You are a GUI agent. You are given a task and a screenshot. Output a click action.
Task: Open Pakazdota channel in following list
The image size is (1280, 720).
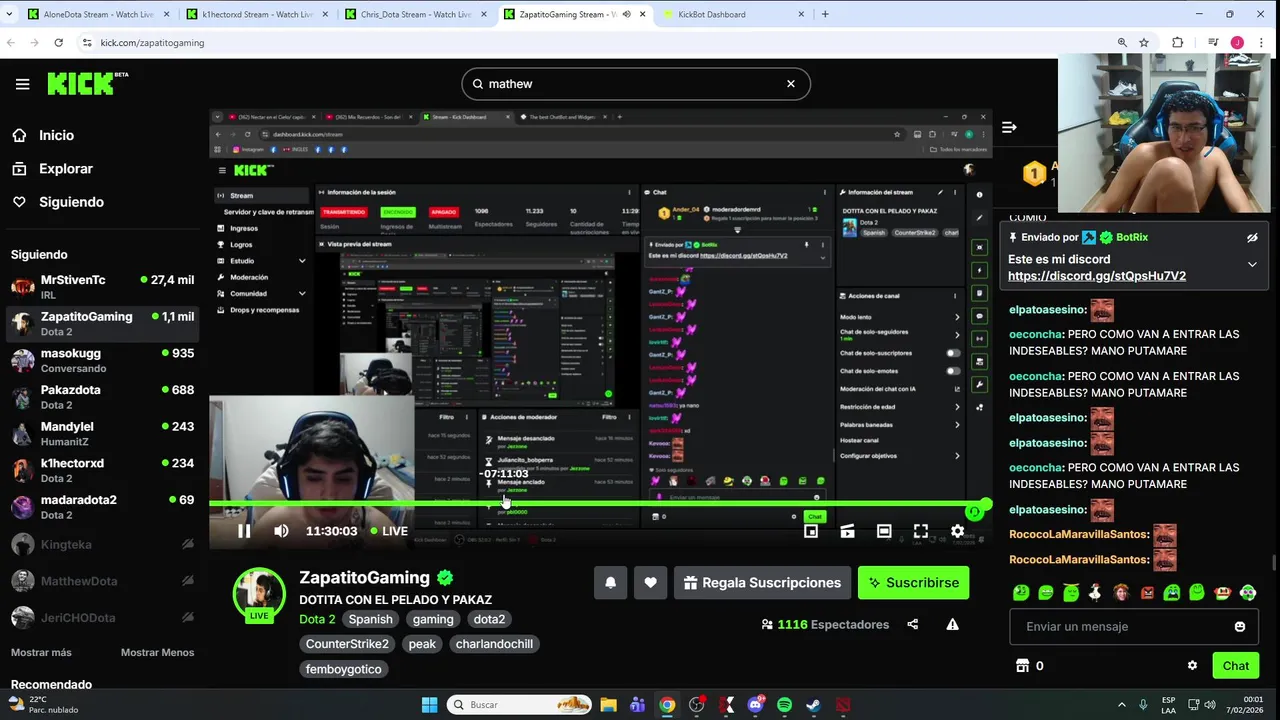coord(102,397)
